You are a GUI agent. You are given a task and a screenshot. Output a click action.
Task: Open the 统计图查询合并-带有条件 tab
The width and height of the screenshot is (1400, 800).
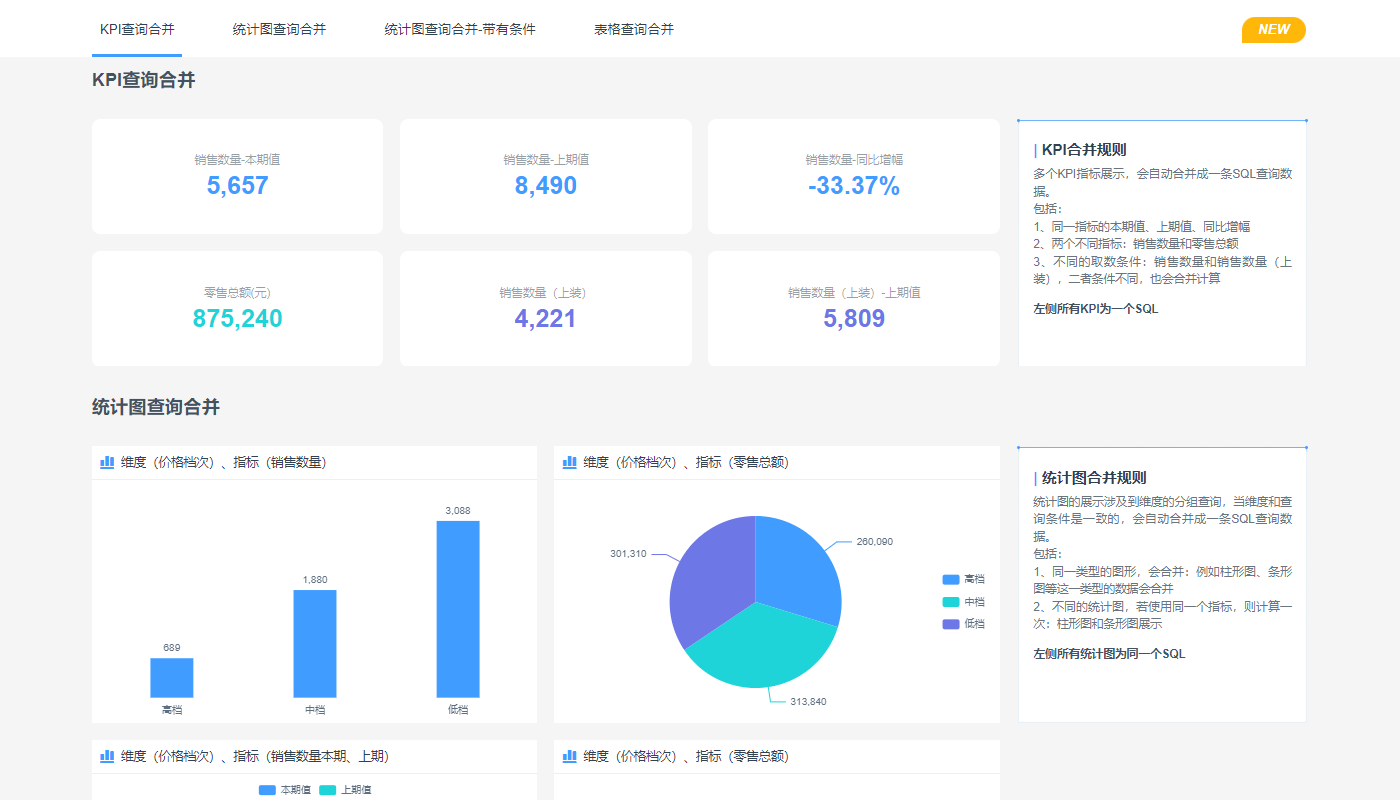click(460, 29)
